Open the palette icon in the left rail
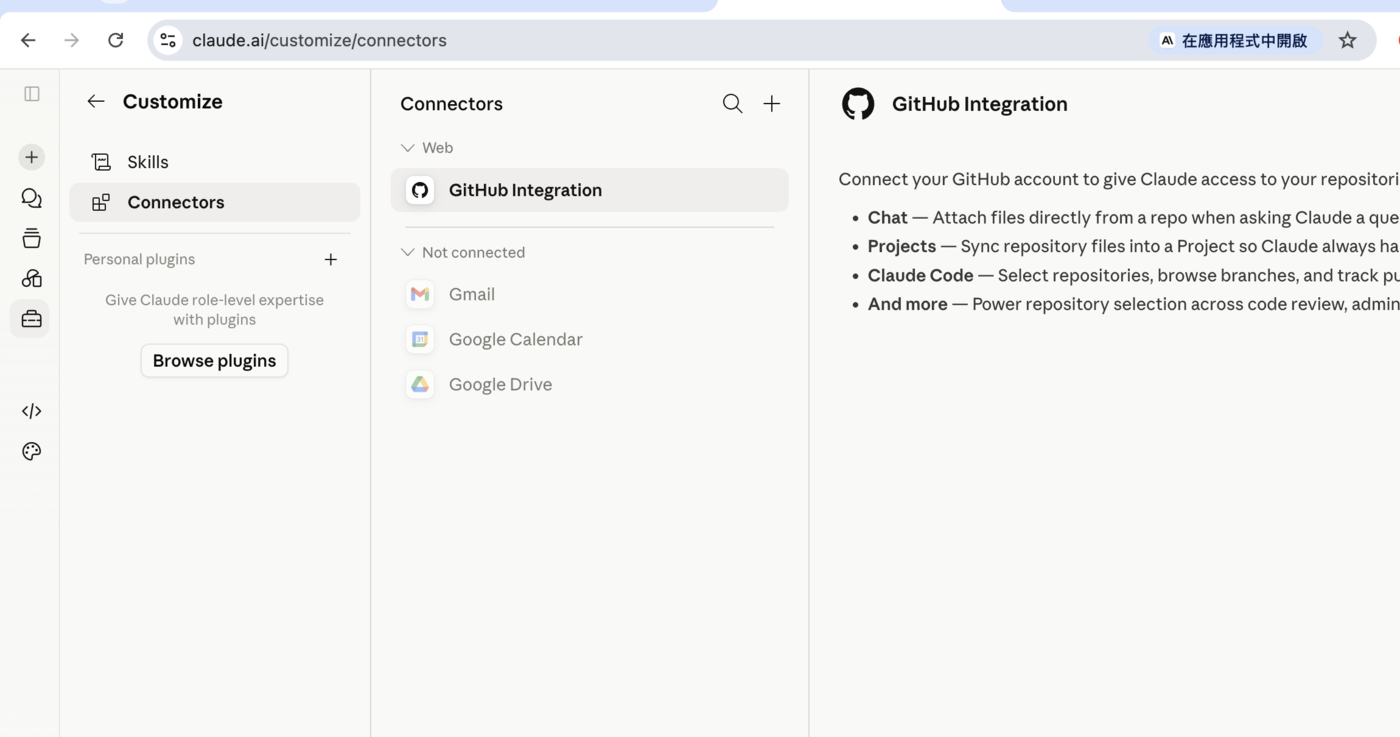The image size is (1400, 737). (32, 451)
